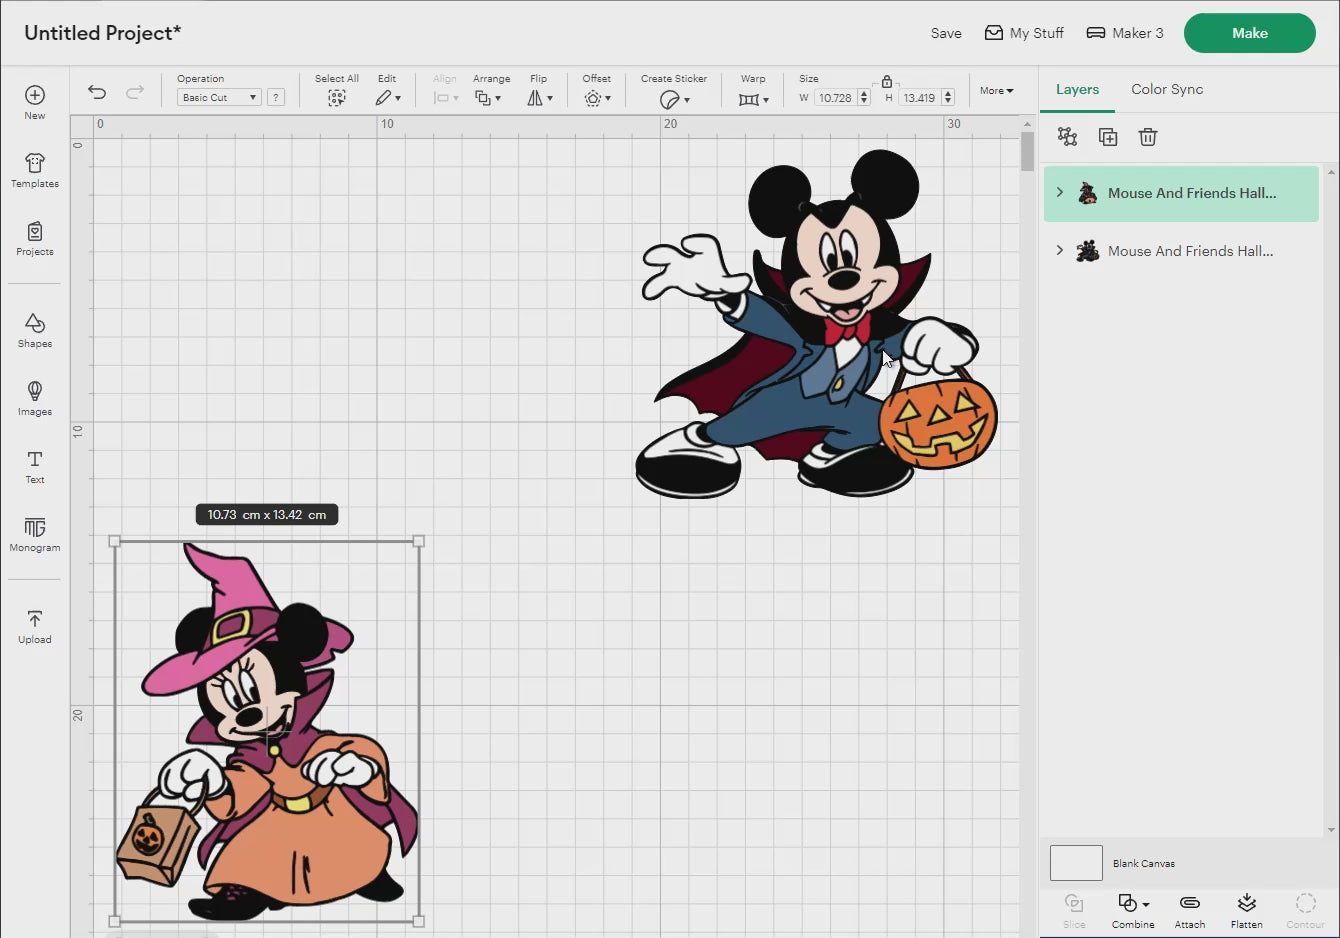Viewport: 1340px width, 938px height.
Task: Expand the unselected Mouse And Friends layer
Action: click(x=1060, y=250)
